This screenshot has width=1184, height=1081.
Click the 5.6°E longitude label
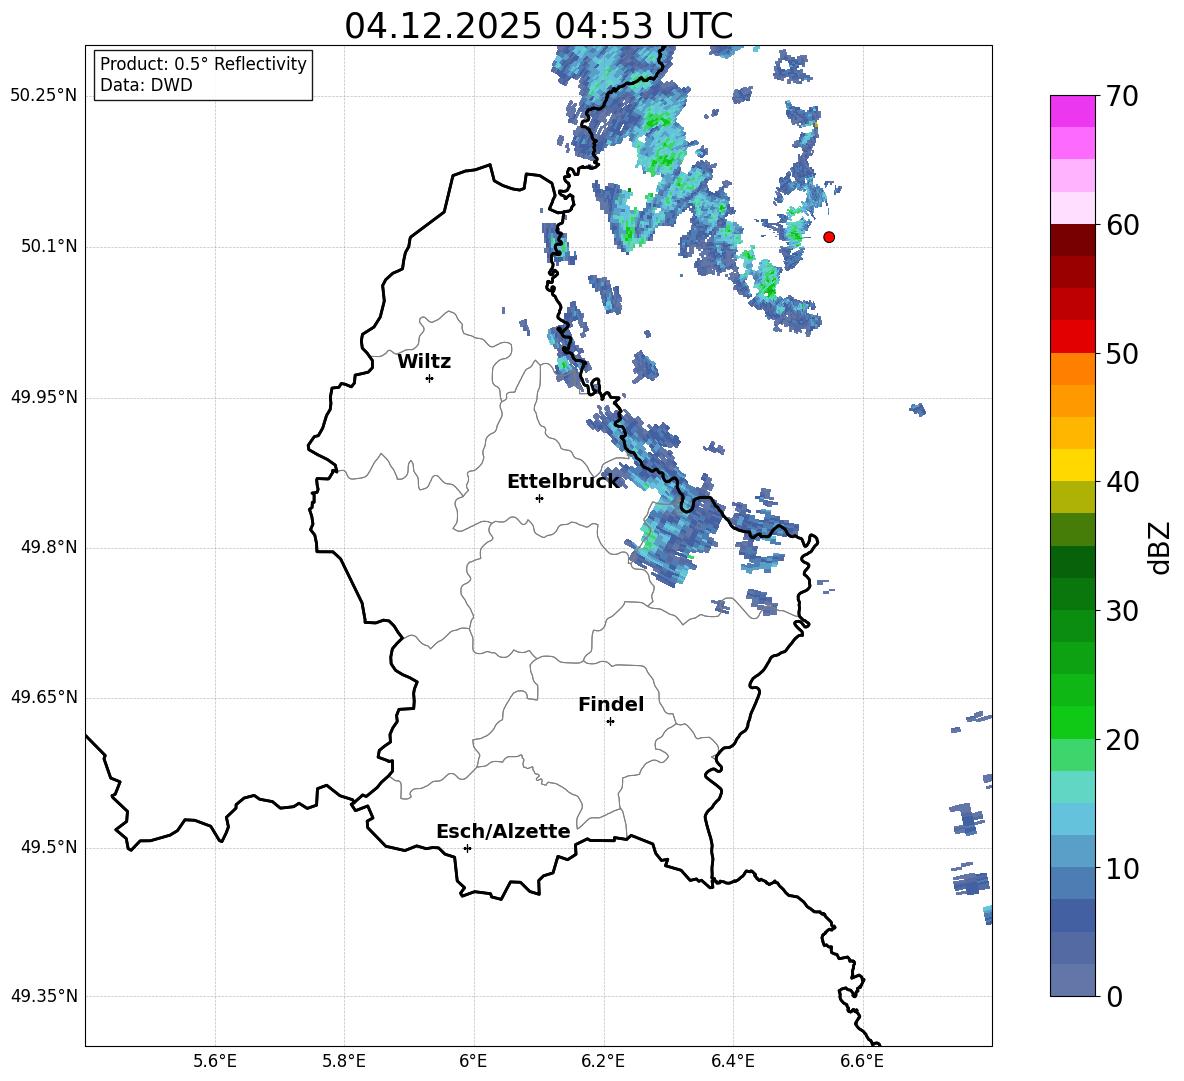point(215,1061)
